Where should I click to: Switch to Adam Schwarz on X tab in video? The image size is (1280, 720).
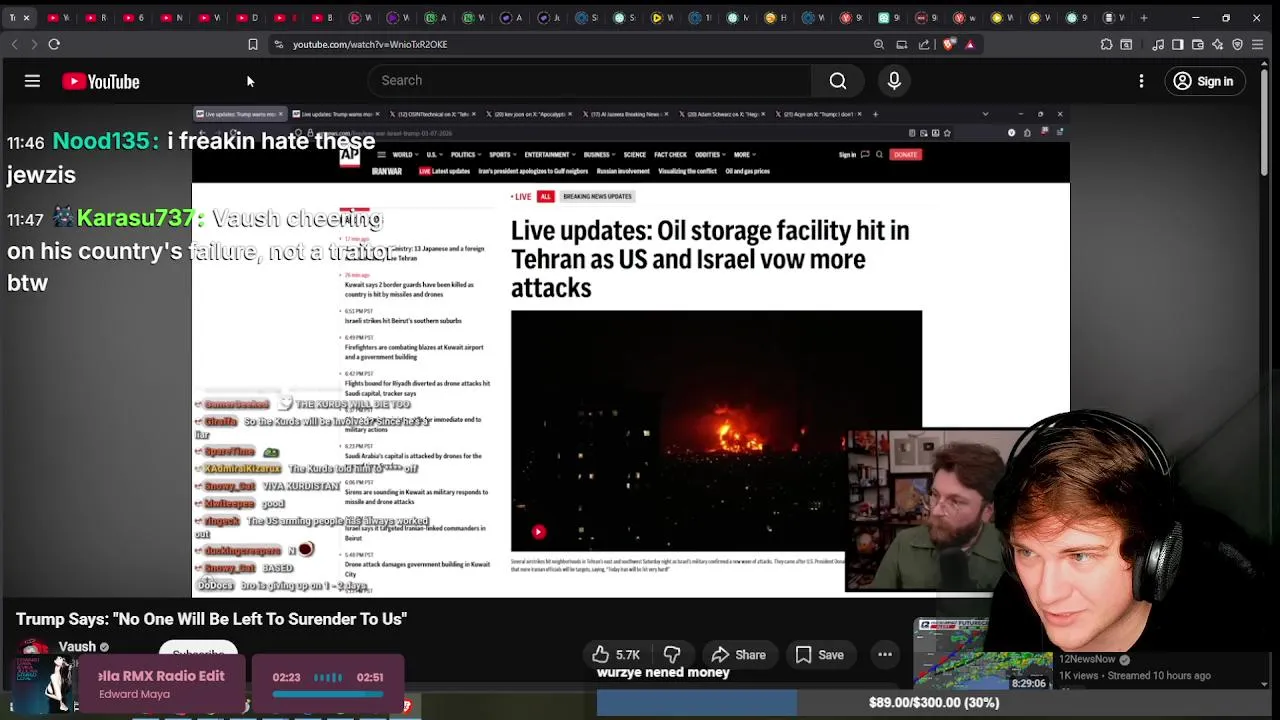click(x=721, y=114)
